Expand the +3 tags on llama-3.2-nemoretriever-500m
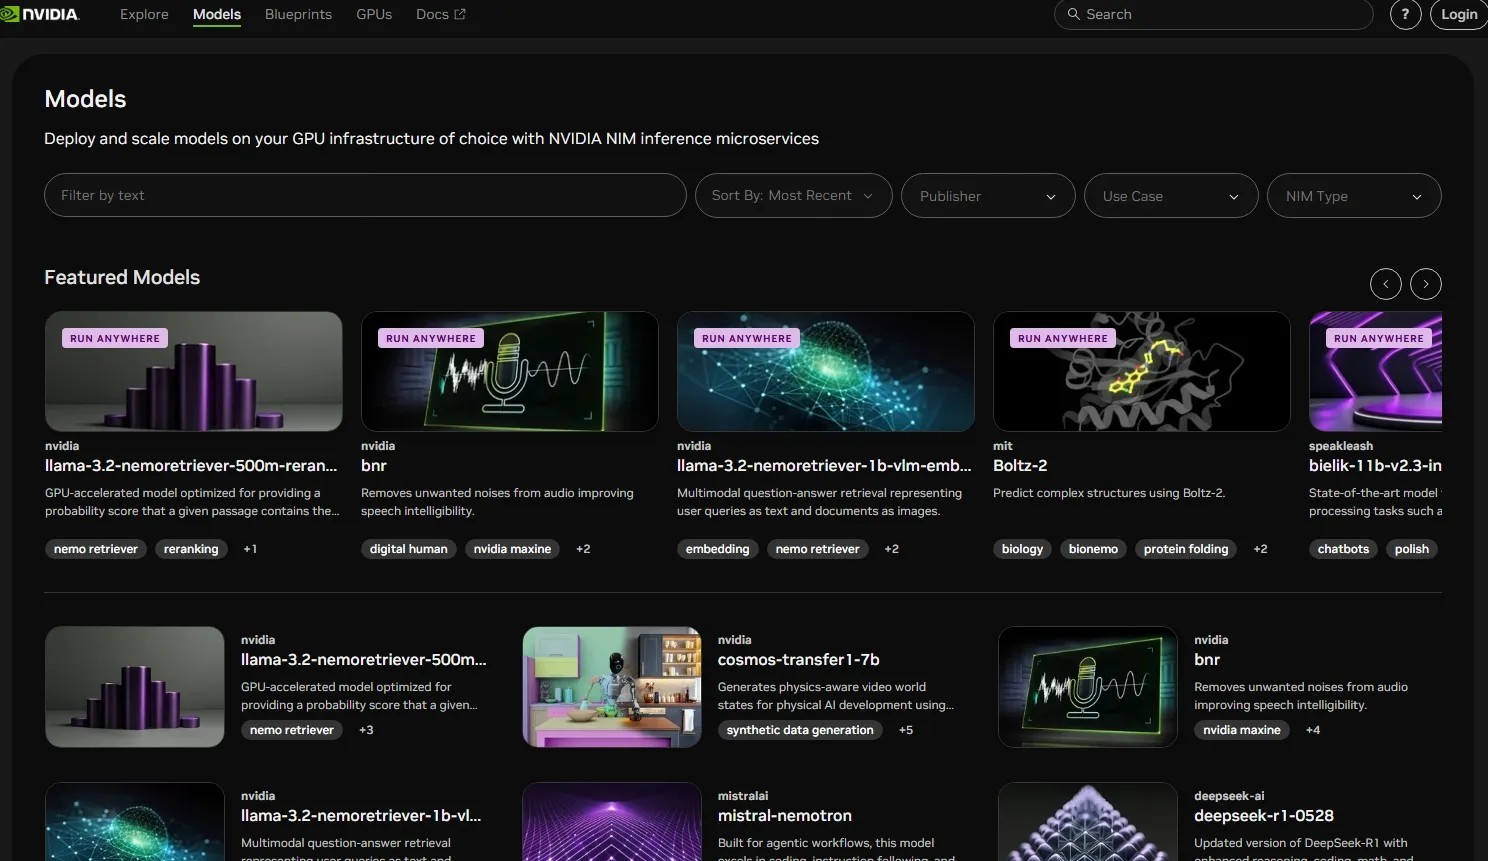 (x=366, y=730)
